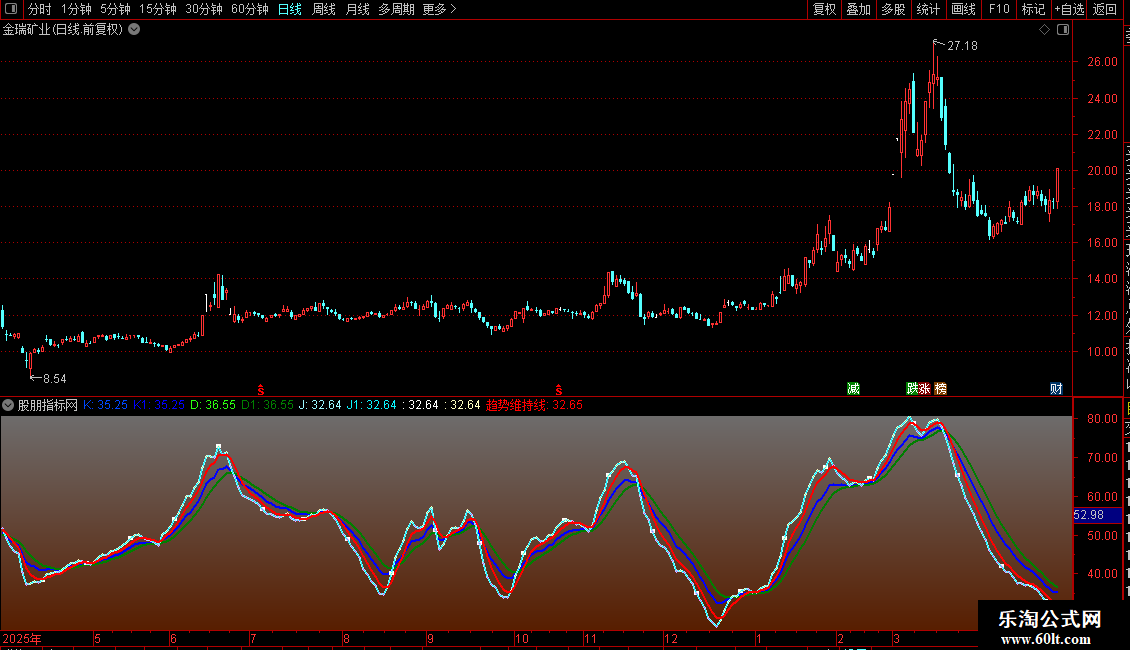The image size is (1130, 650).
Task: Click the 财 financial marker
Action: coord(1056,388)
